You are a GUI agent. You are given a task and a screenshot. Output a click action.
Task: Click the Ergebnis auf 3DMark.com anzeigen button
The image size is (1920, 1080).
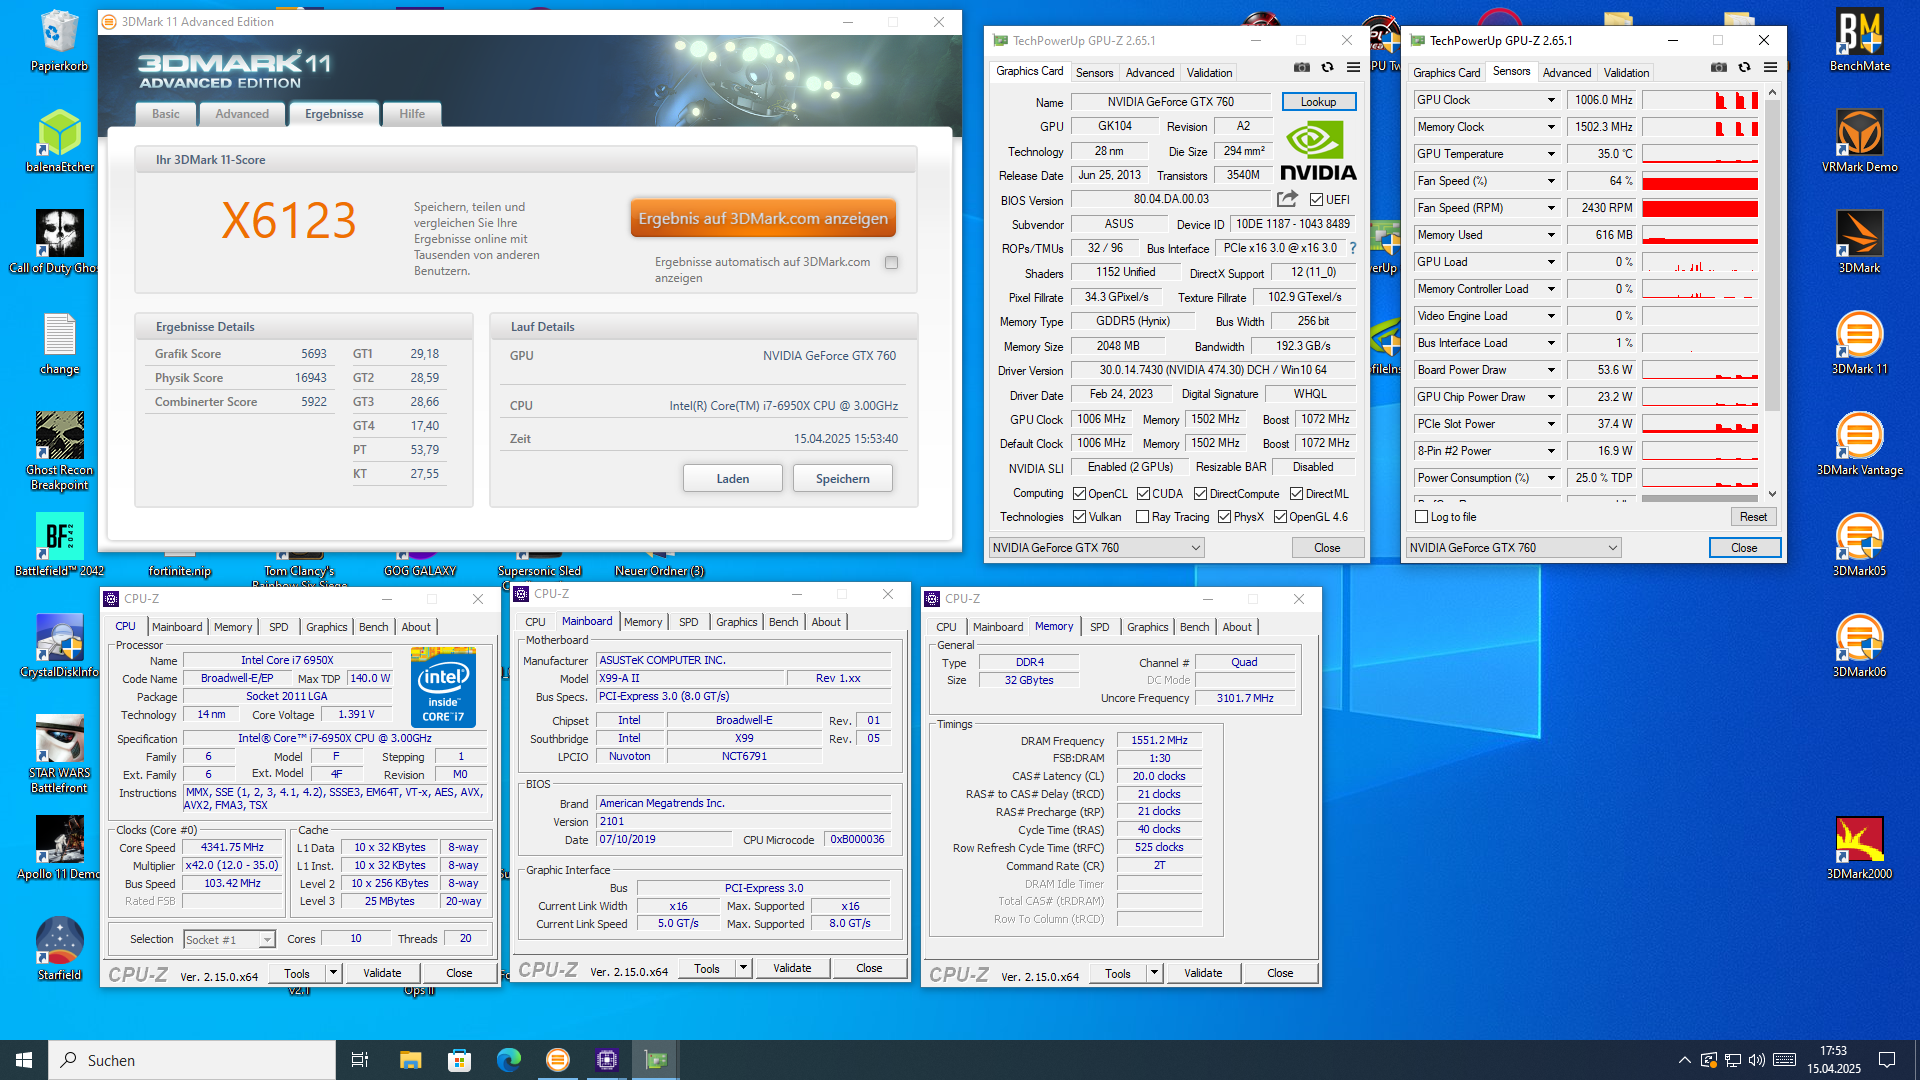763,218
